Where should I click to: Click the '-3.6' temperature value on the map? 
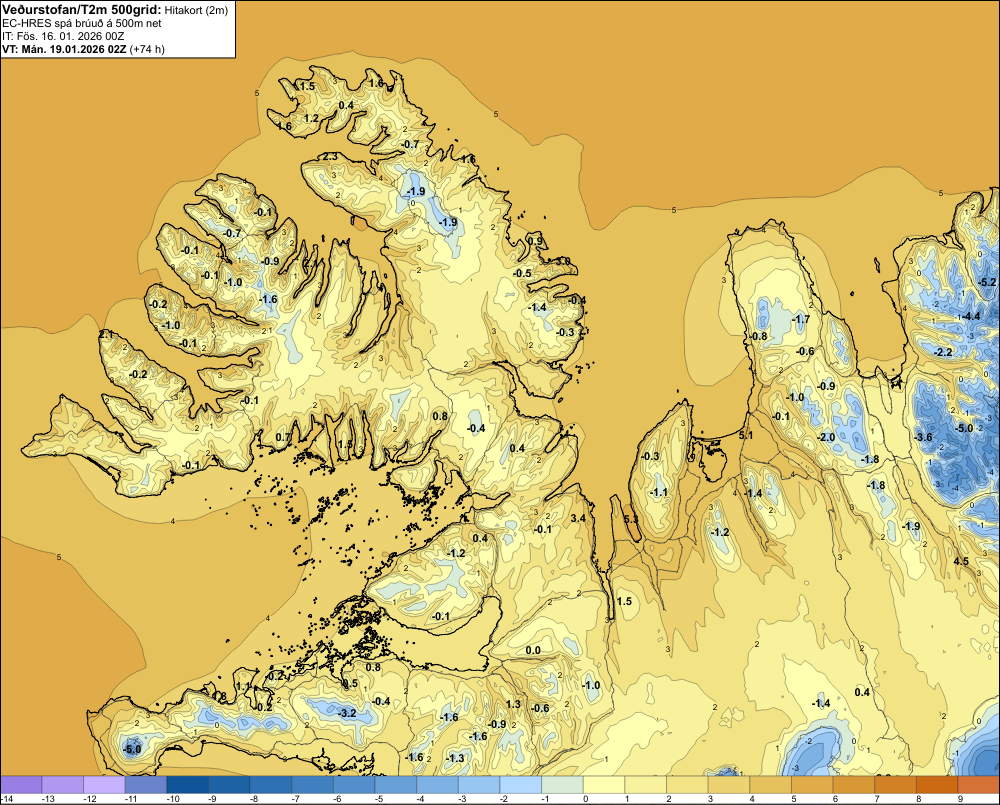point(923,437)
